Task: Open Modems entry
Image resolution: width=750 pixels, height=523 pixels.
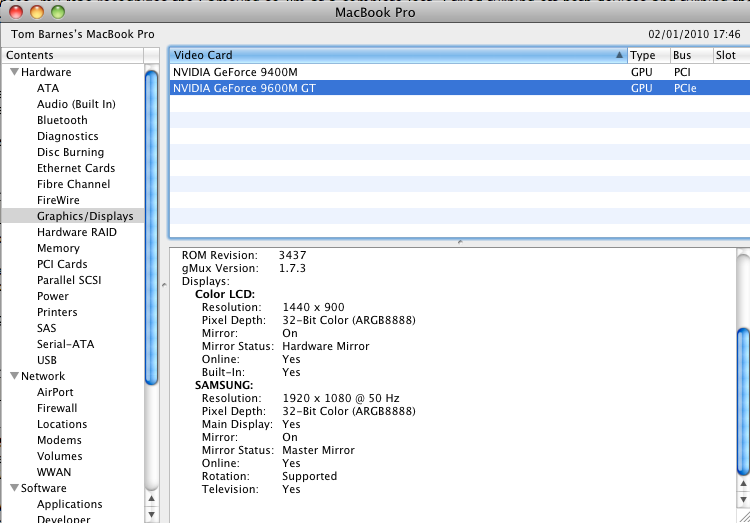Action: [x=59, y=440]
